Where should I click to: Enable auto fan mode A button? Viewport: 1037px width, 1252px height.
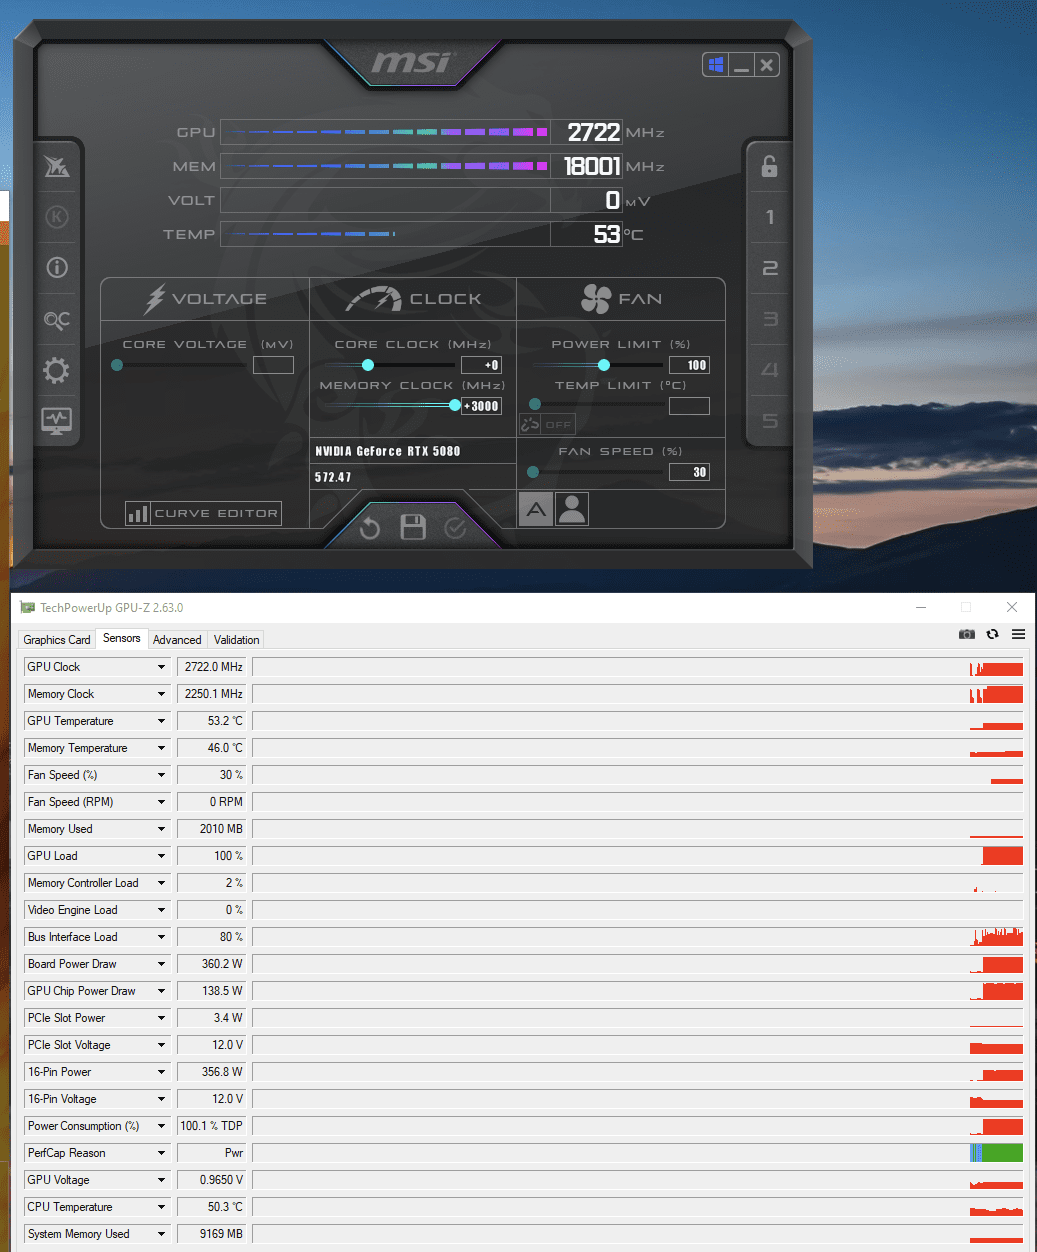pyautogui.click(x=536, y=509)
